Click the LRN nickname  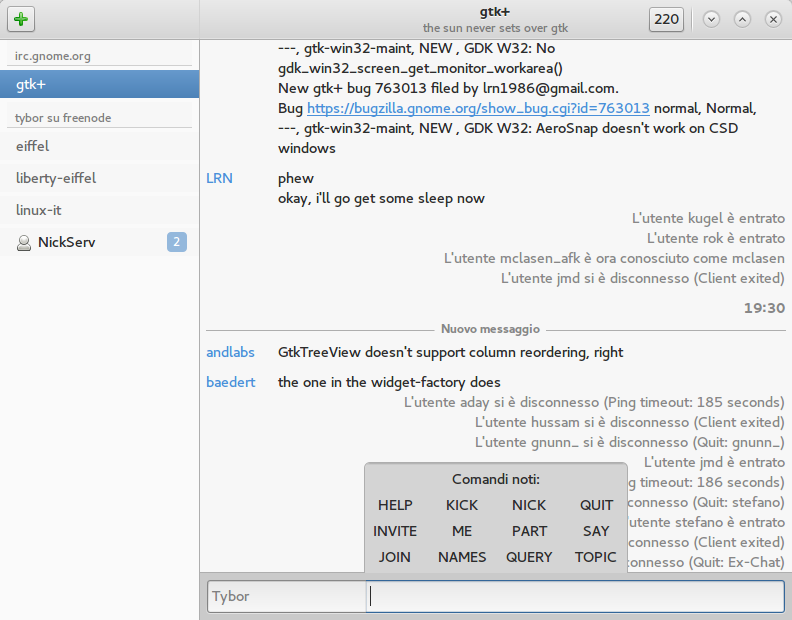219,178
